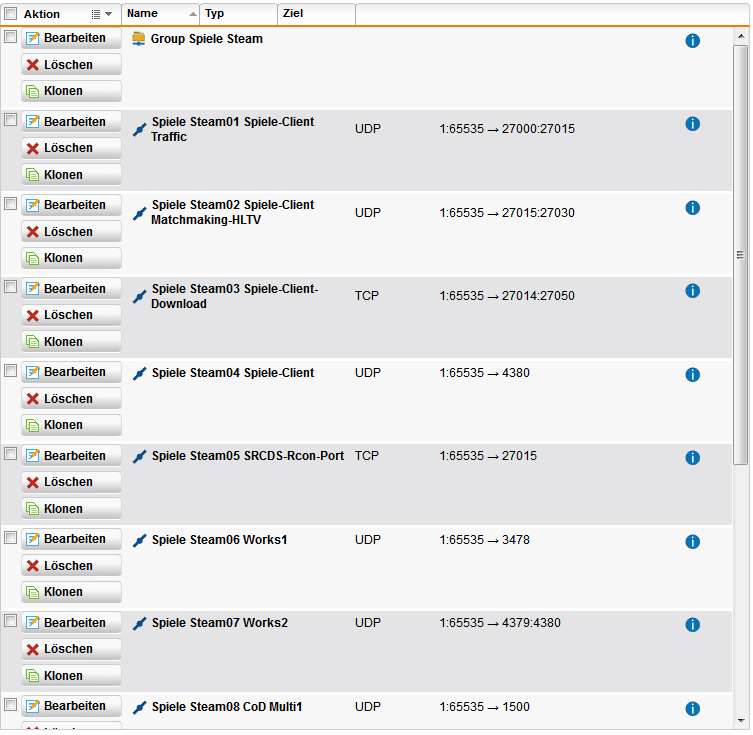Click service icon of Spiele Steam04 Spiele-Client
The height and width of the screenshot is (735, 753).
[139, 374]
